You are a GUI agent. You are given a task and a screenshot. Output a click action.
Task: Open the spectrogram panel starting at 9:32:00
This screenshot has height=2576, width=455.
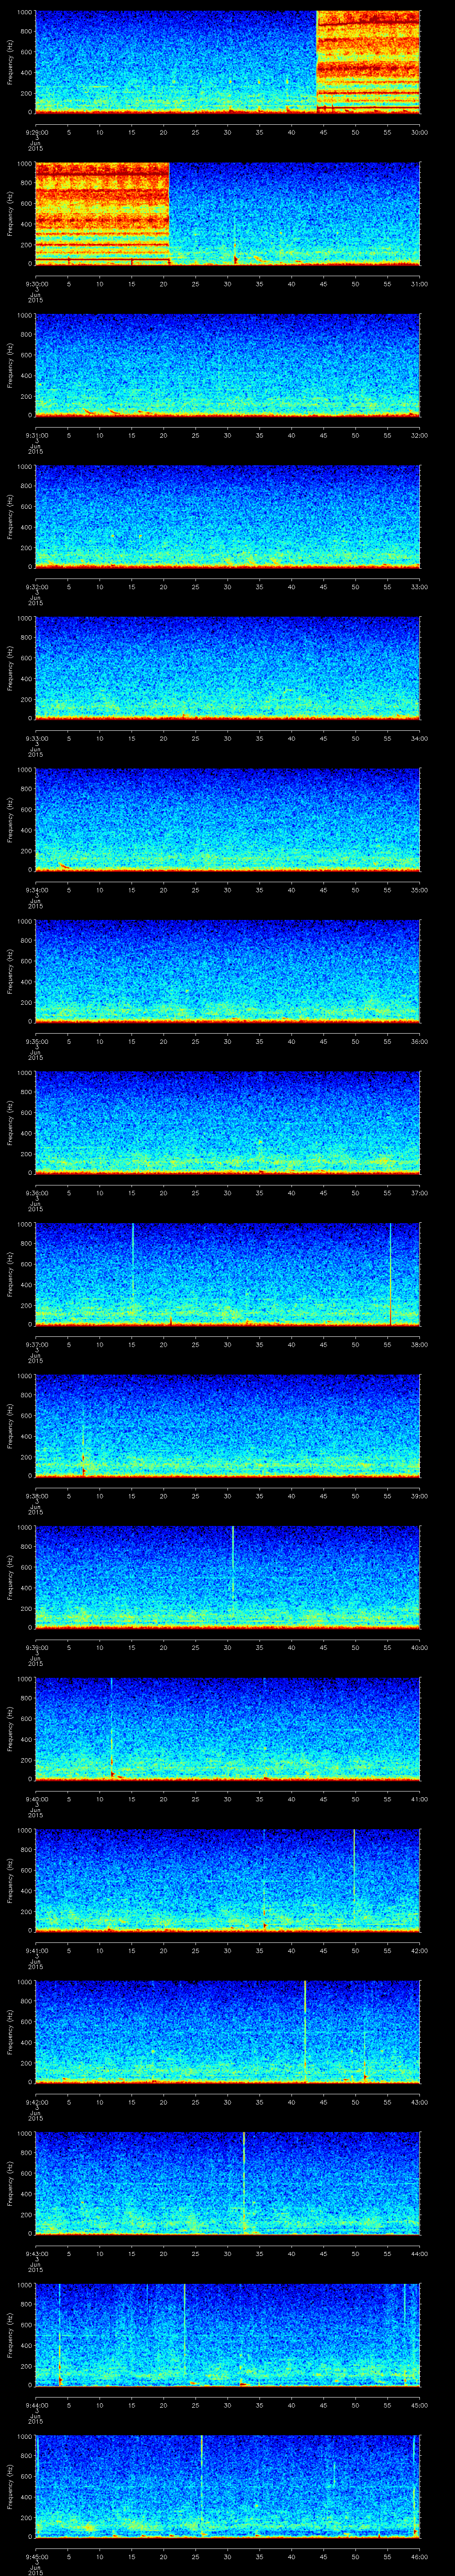(227, 516)
